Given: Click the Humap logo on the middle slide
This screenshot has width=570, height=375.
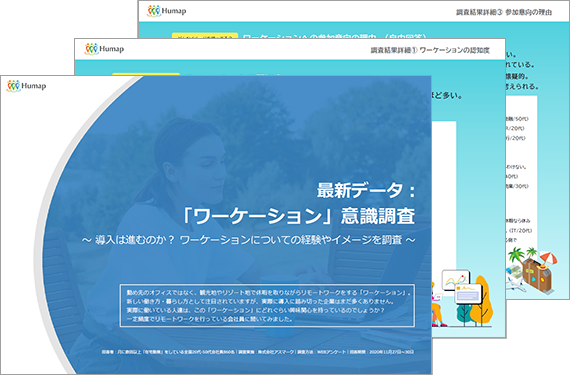Looking at the screenshot, I should pos(104,49).
